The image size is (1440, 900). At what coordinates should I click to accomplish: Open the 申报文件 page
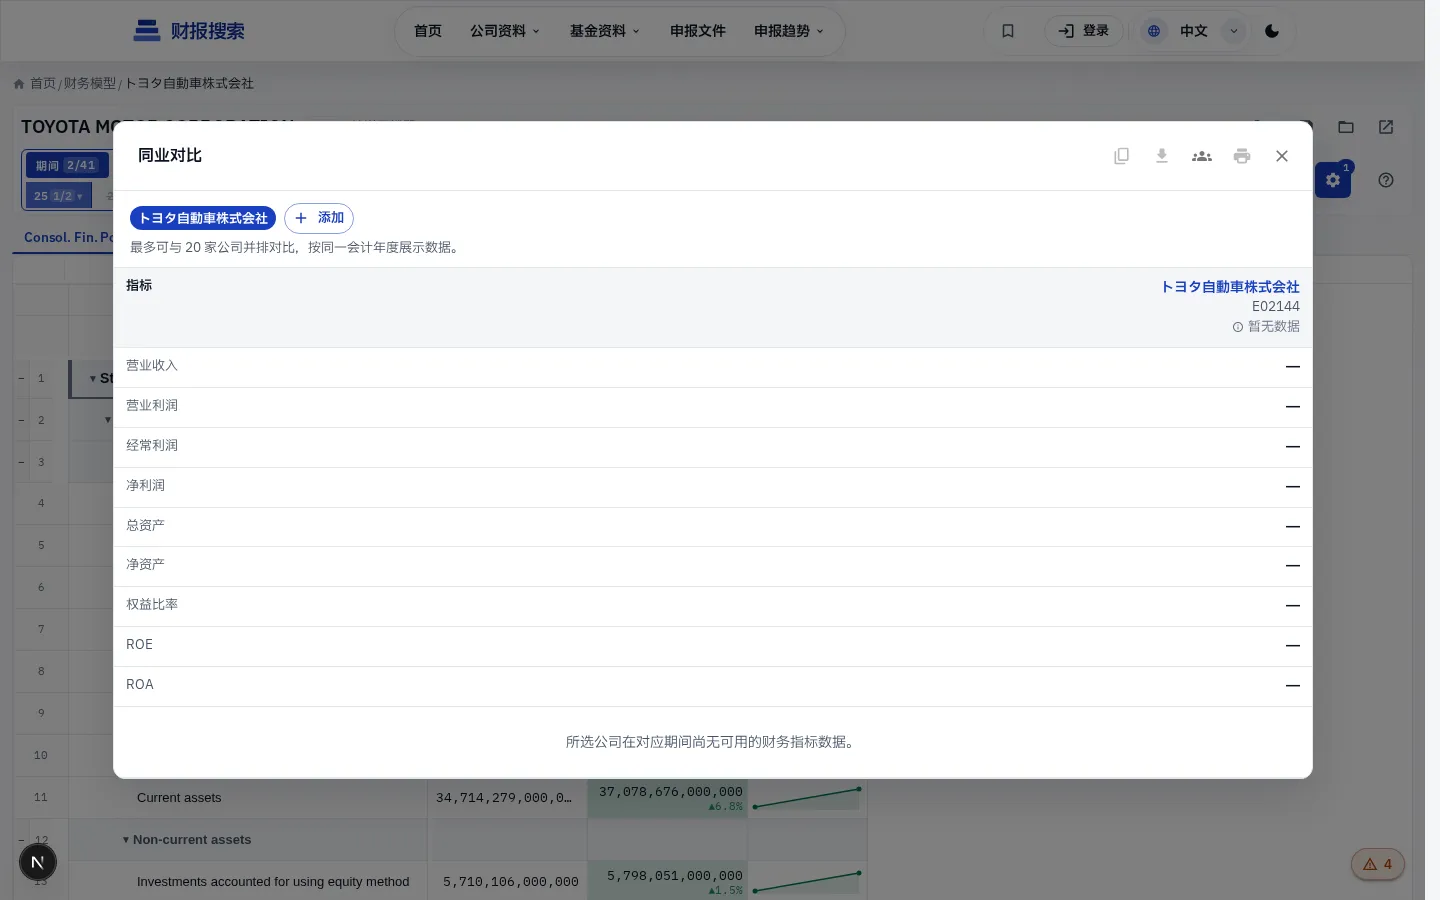(x=698, y=31)
